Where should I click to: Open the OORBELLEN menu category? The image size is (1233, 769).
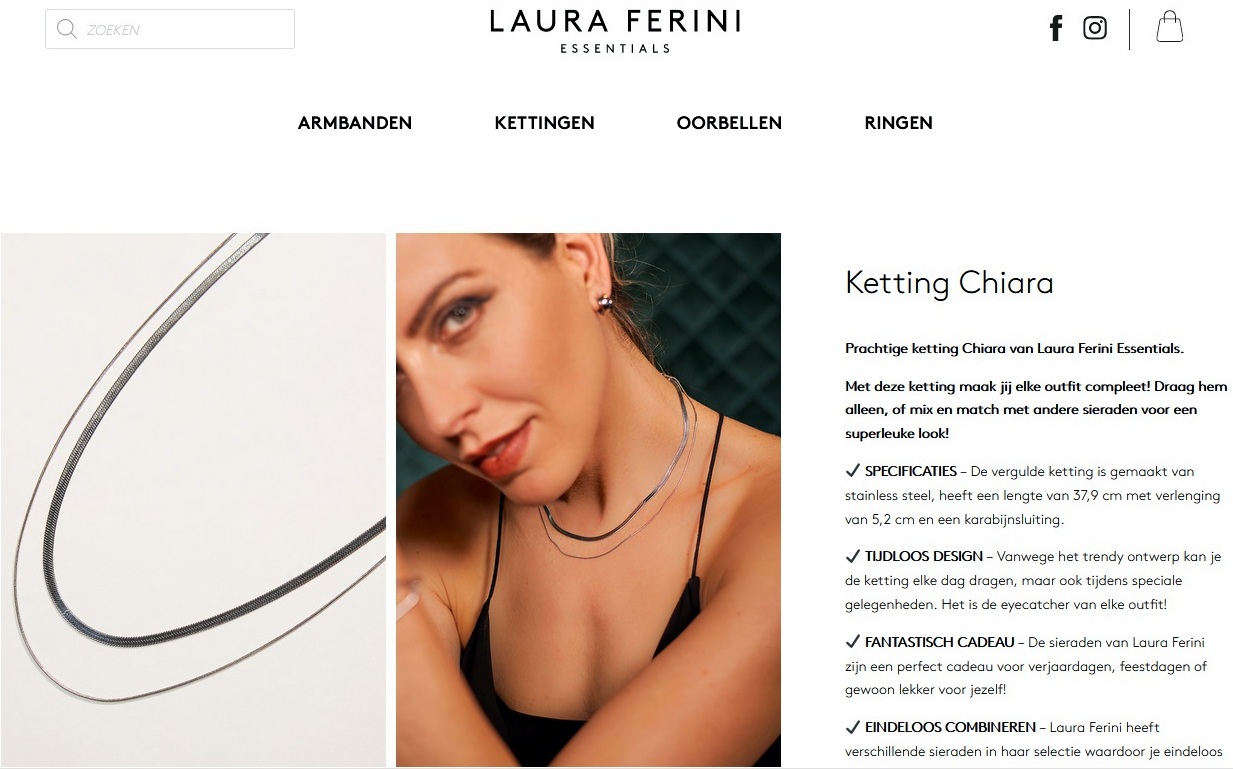[729, 123]
